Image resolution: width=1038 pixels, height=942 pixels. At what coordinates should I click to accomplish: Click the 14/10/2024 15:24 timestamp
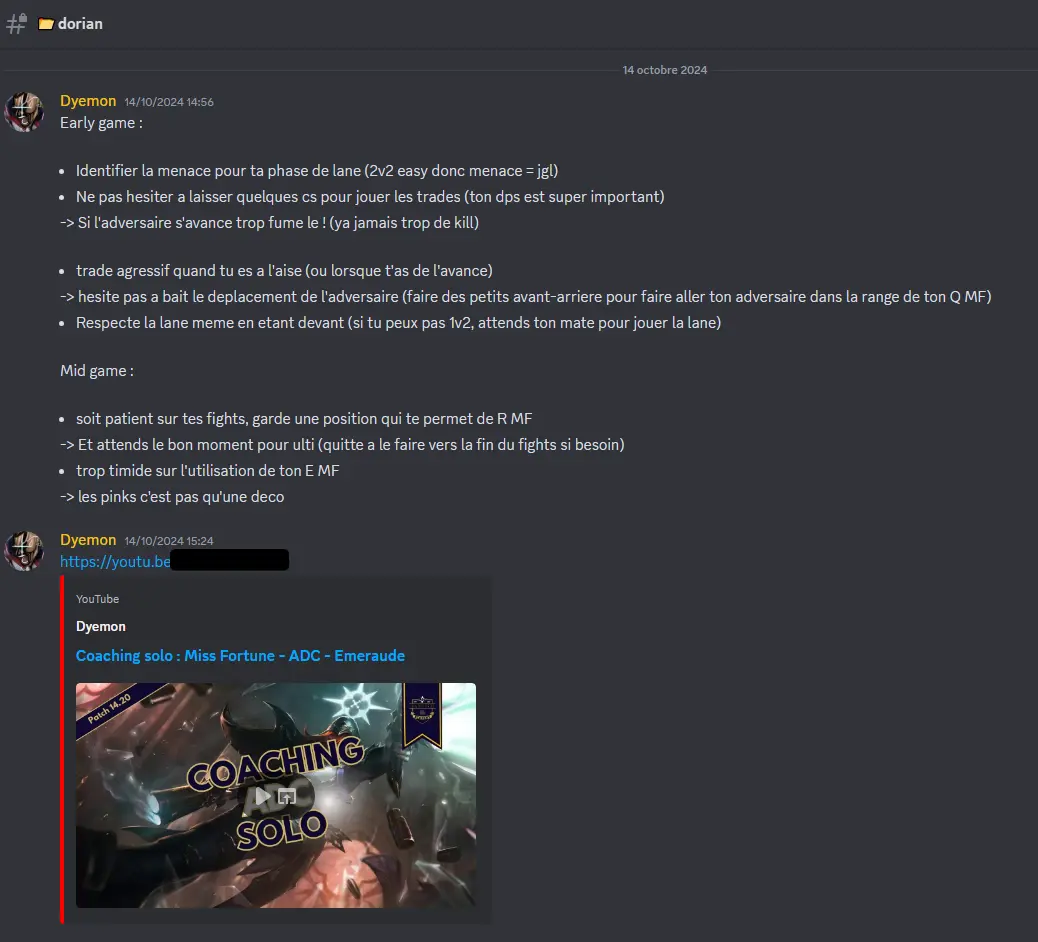click(169, 541)
